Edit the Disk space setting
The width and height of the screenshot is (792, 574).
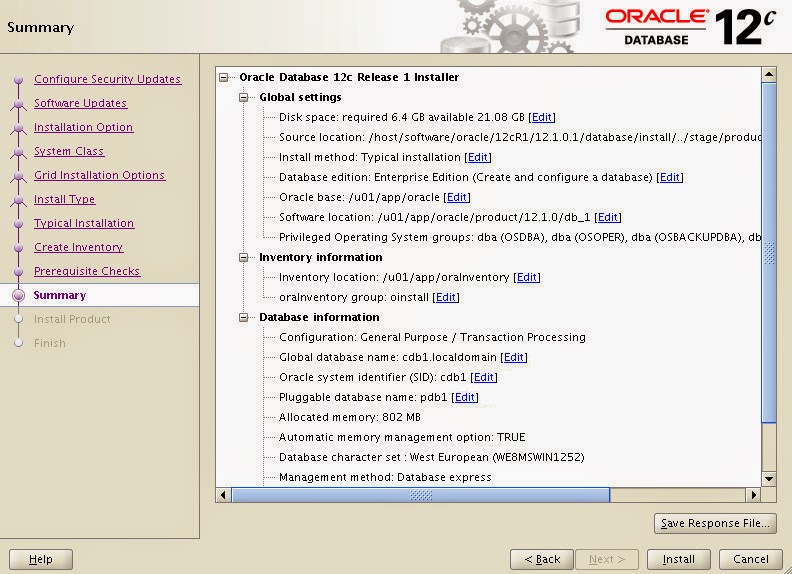pos(541,117)
